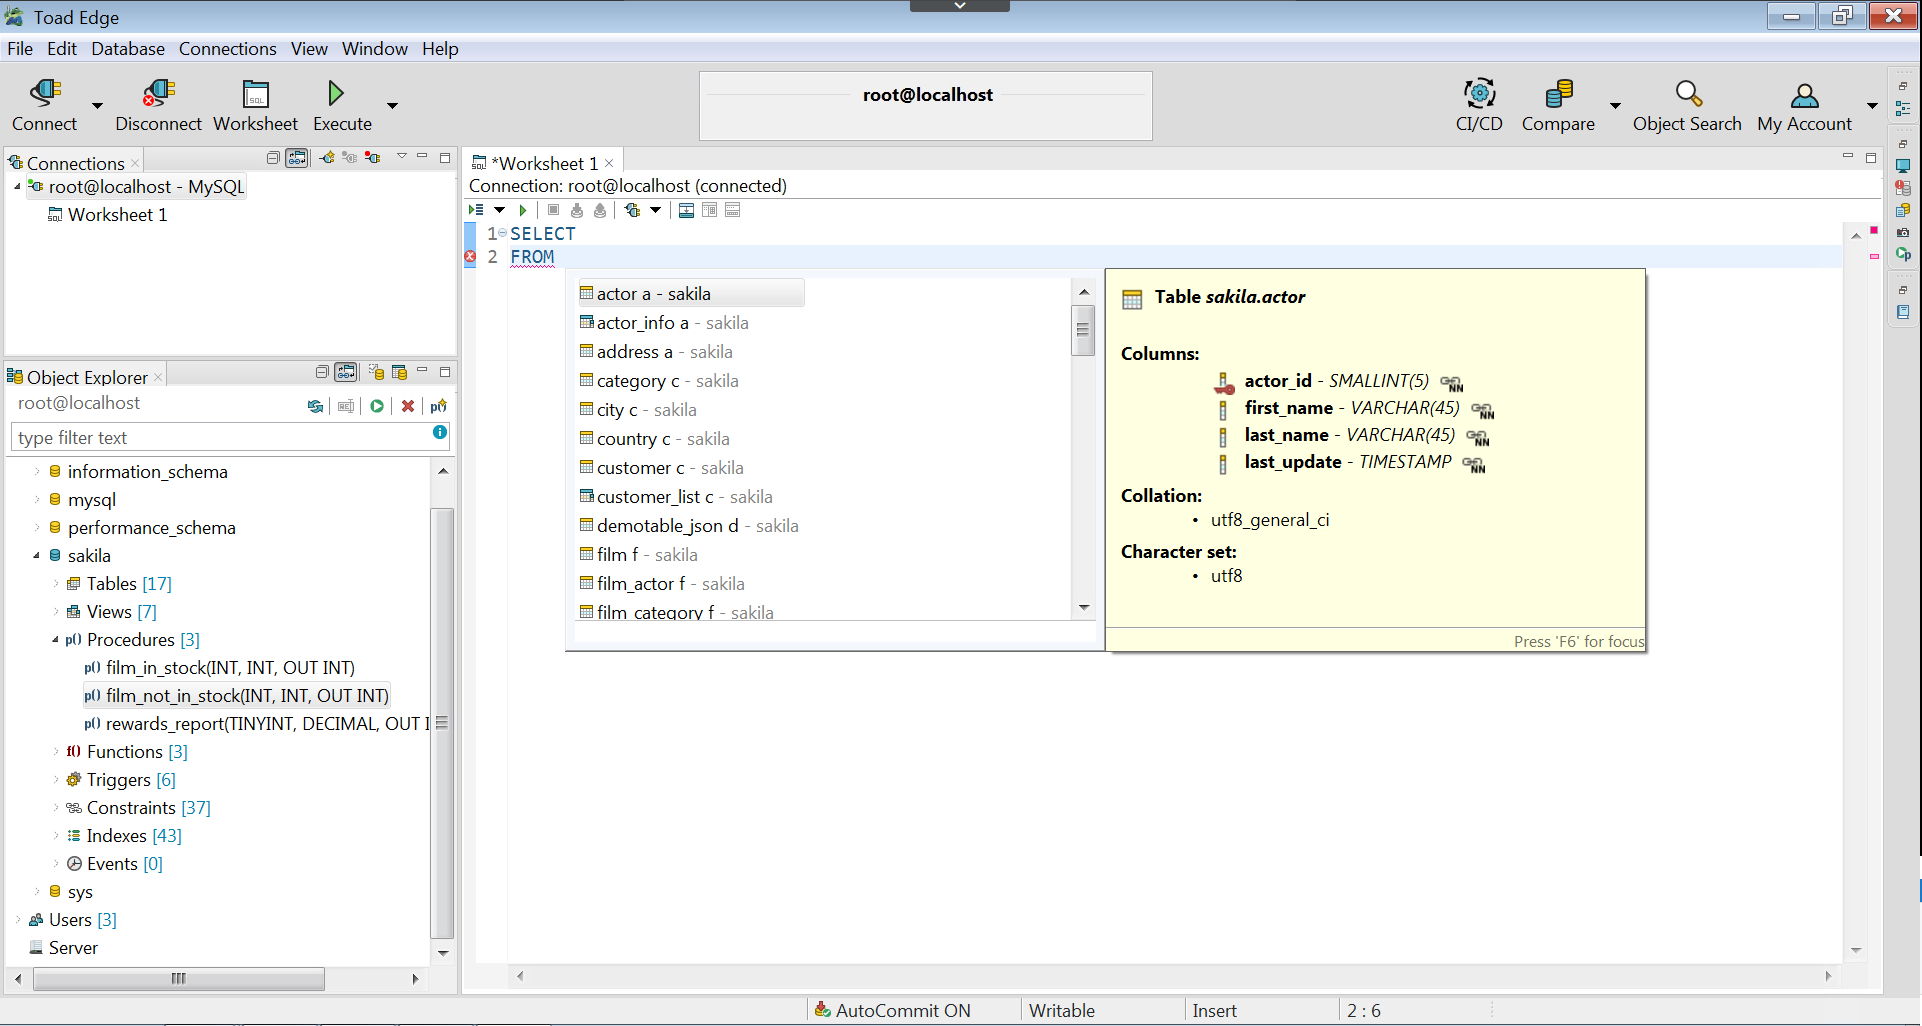Collapse root@localhost - MySQL connection node
Image resolution: width=1922 pixels, height=1026 pixels.
[17, 186]
